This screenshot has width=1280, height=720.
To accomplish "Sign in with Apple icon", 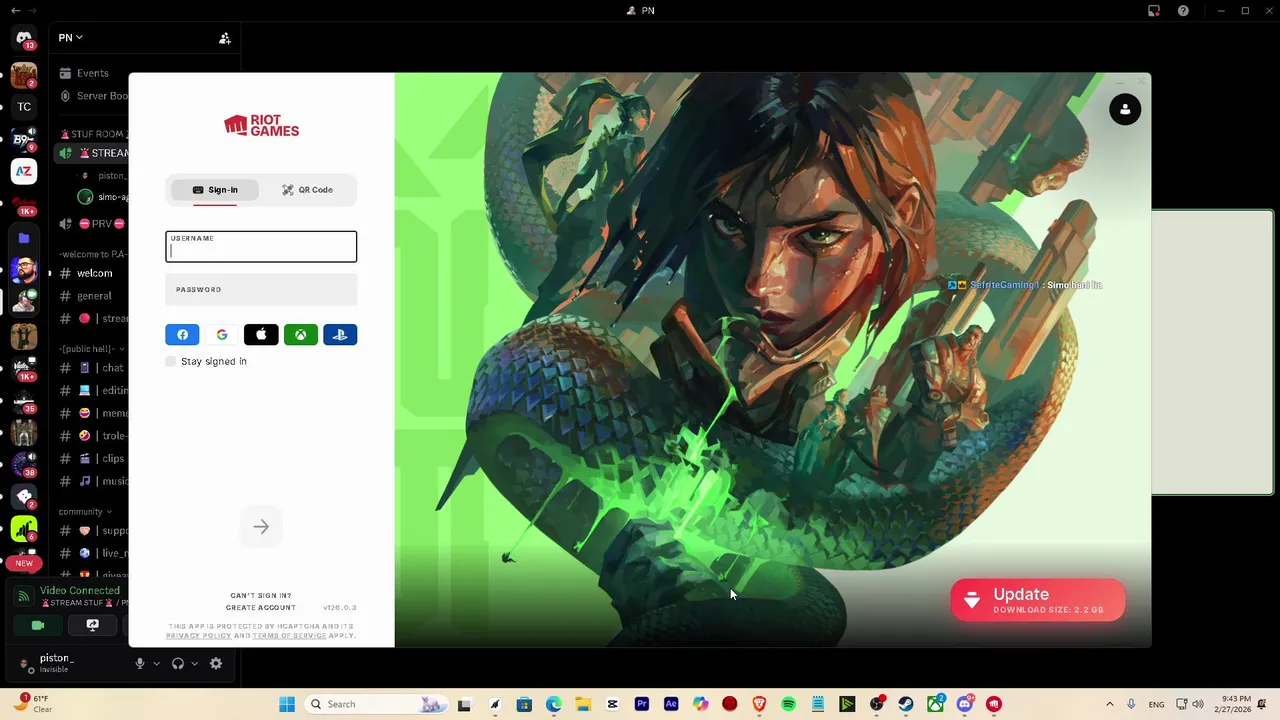I will (x=261, y=335).
